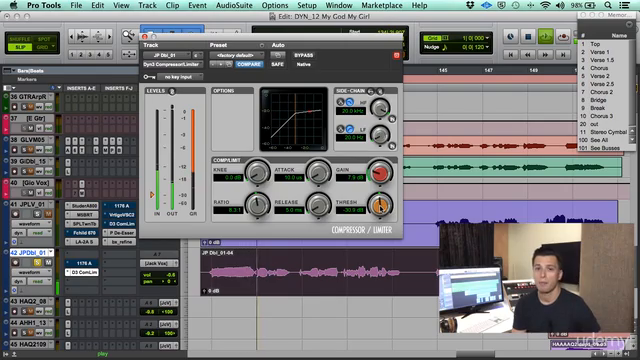Toggle Solo on track 41 JPLV_01
640x360 pixels.
(x=37, y=214)
